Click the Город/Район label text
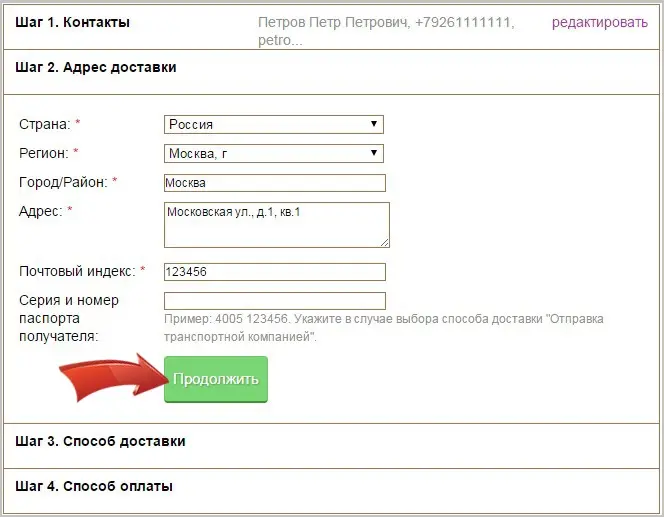Image resolution: width=664 pixels, height=517 pixels. pos(64,182)
